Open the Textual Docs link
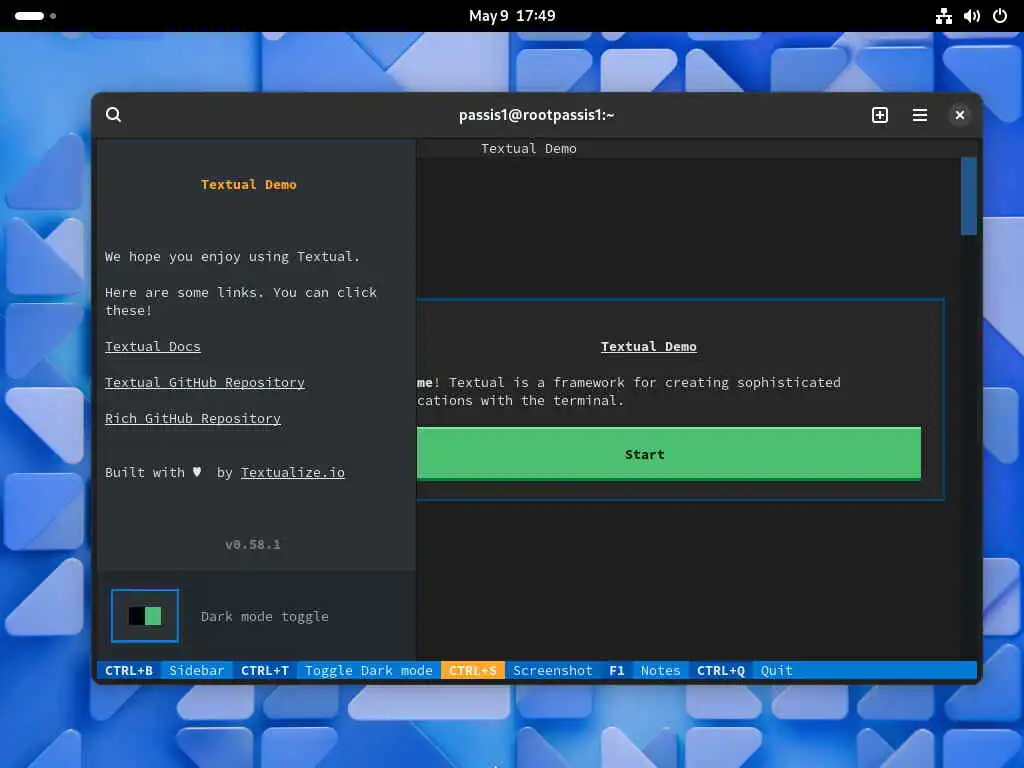Image resolution: width=1024 pixels, height=768 pixels. pos(153,347)
